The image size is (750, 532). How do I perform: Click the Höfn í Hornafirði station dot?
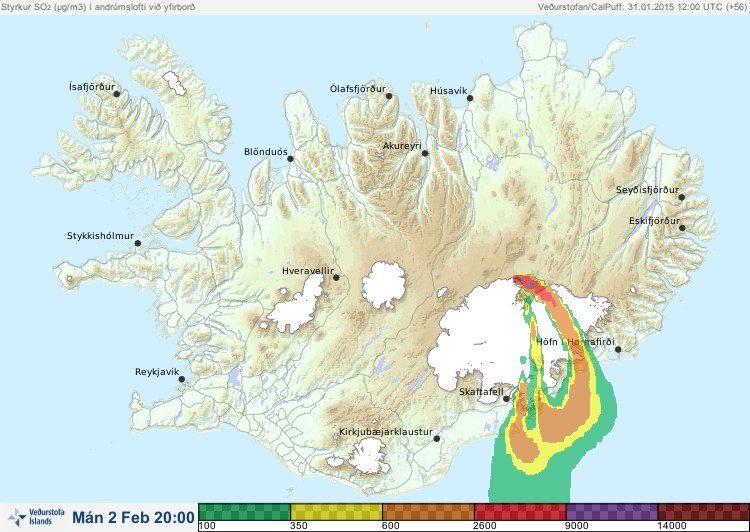click(x=618, y=349)
